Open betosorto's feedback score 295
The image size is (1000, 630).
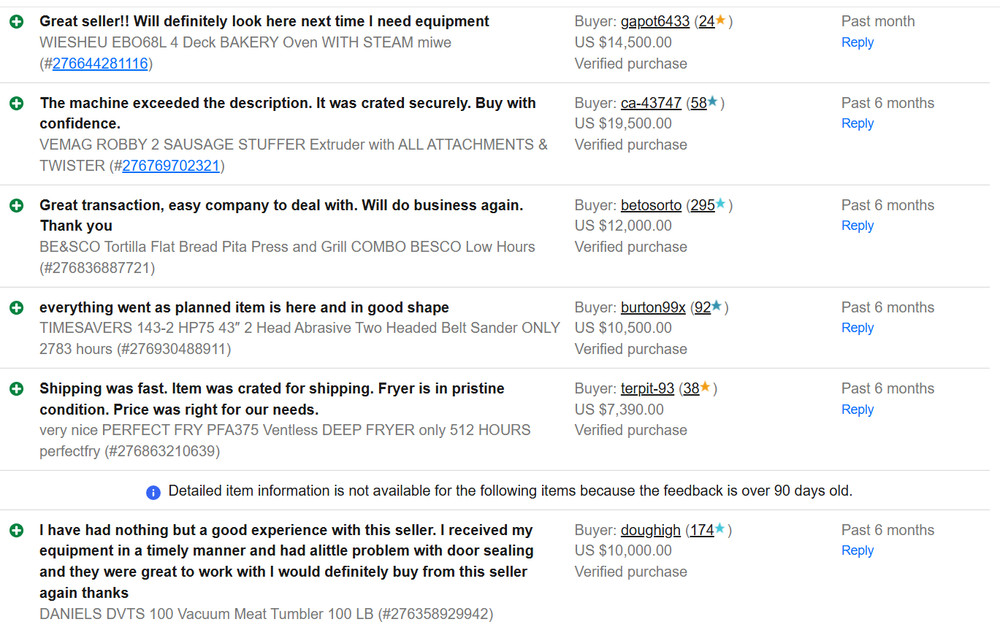(x=703, y=205)
